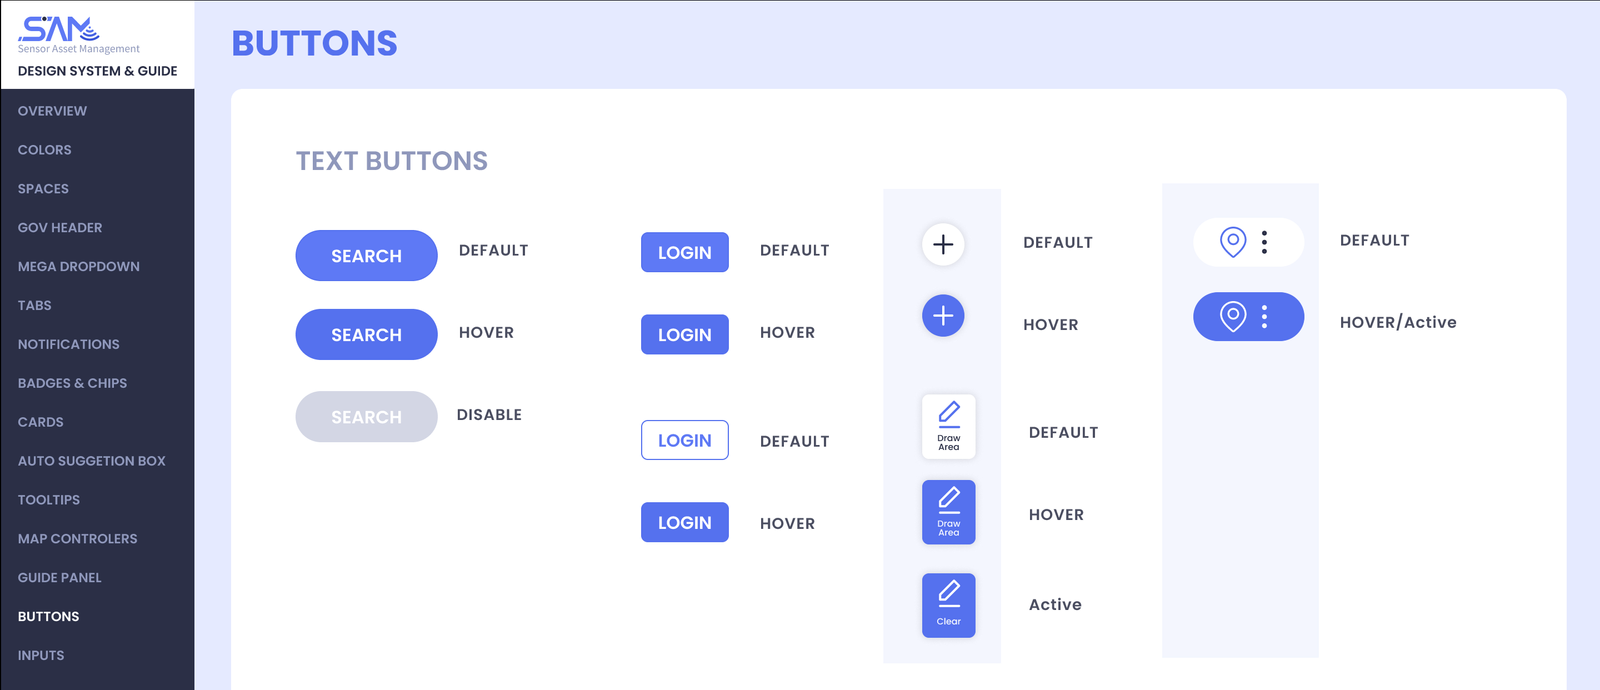Click the filled default LOGIN button

[x=685, y=252]
